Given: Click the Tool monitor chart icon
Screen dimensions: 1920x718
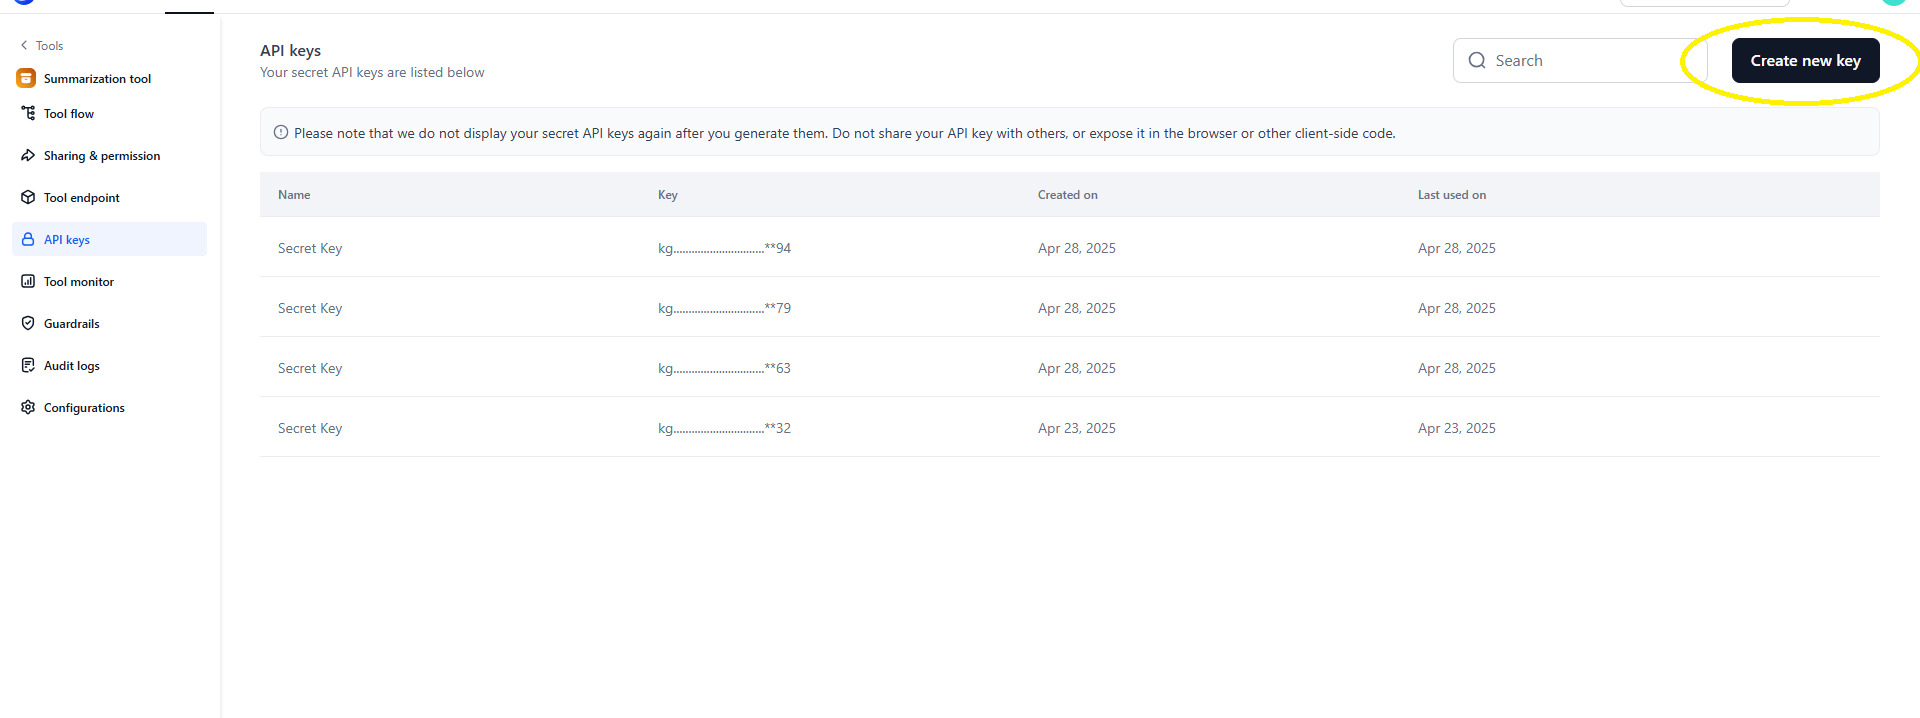Looking at the screenshot, I should [x=28, y=281].
